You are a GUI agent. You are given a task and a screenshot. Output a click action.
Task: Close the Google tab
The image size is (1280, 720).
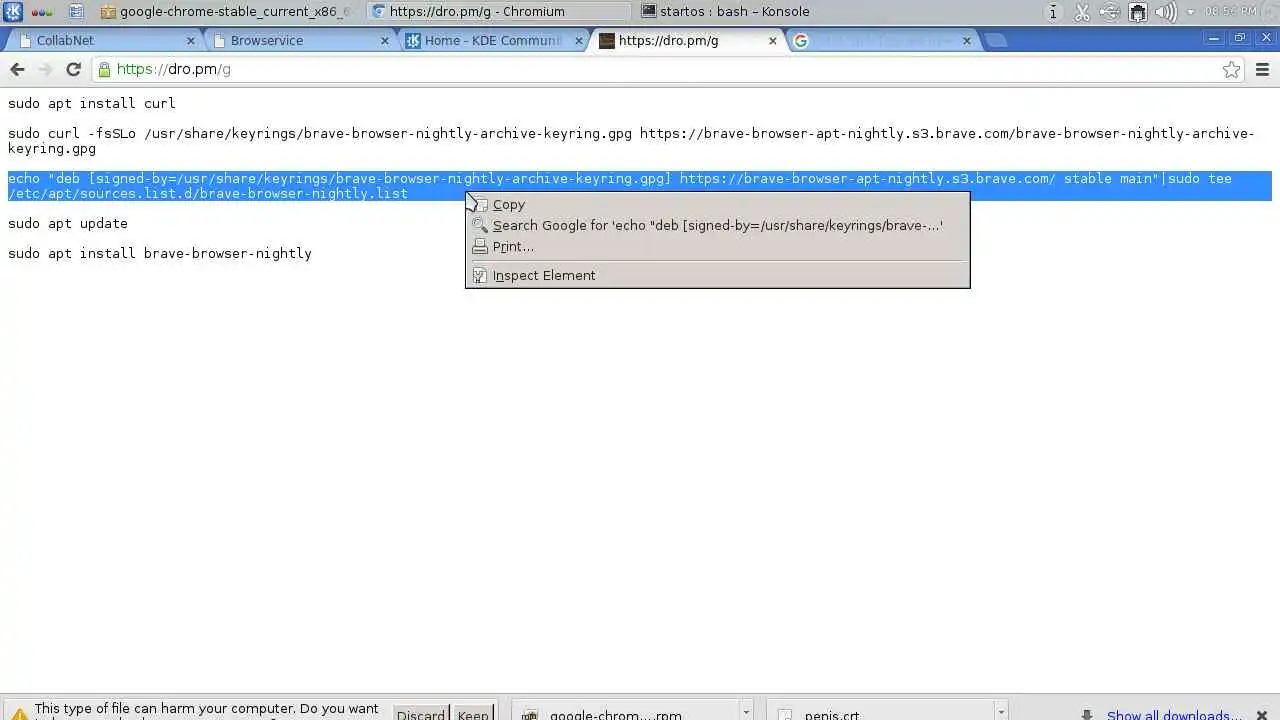pos(967,41)
